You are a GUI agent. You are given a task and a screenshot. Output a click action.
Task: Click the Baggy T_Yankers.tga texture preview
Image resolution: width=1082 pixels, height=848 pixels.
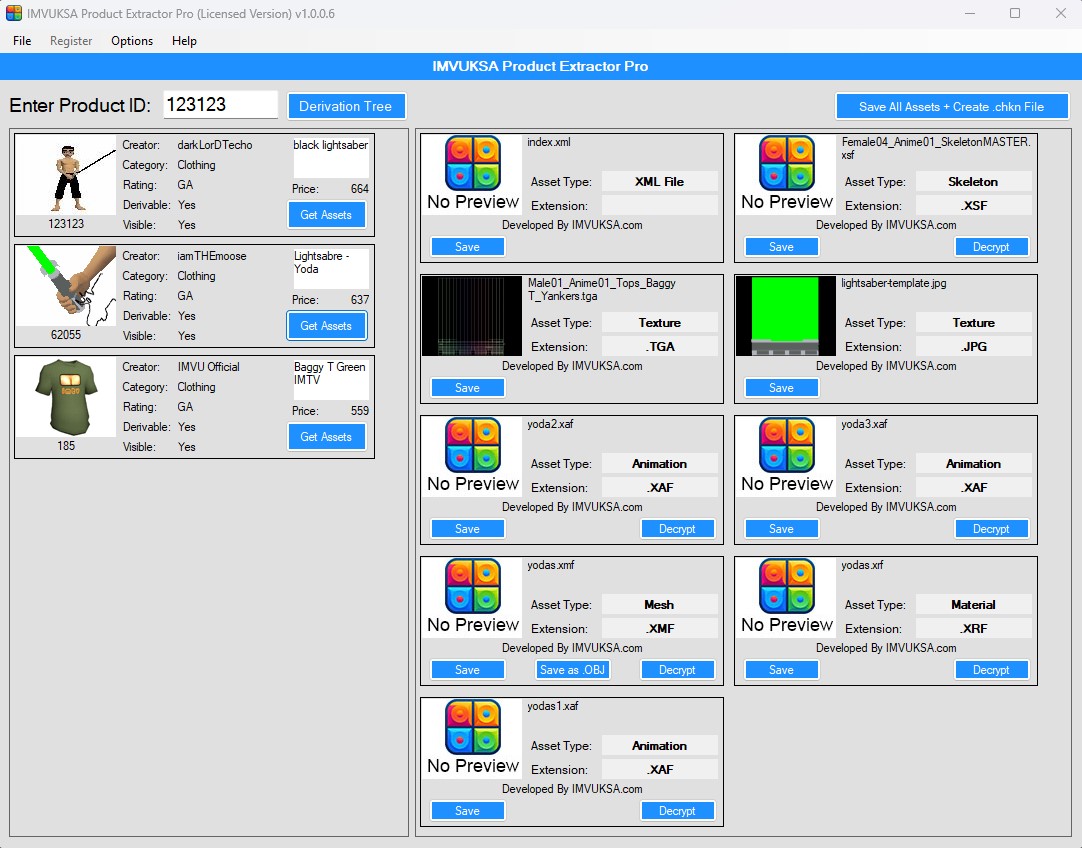tap(472, 316)
